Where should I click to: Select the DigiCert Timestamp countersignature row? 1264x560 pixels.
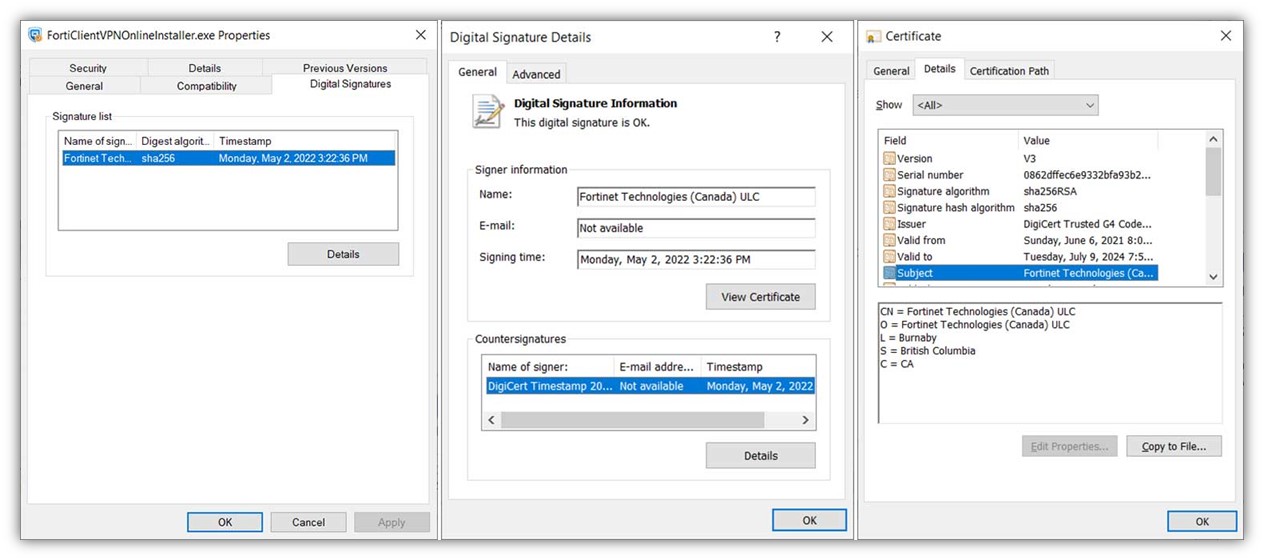click(x=650, y=386)
